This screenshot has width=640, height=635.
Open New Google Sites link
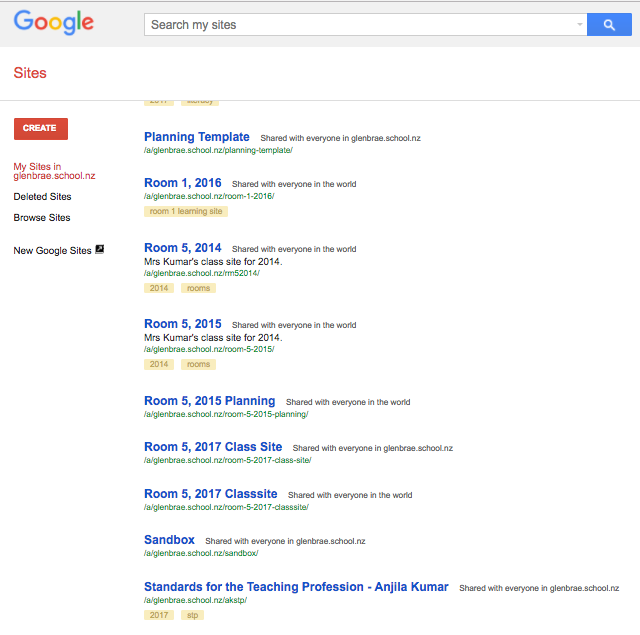52,251
